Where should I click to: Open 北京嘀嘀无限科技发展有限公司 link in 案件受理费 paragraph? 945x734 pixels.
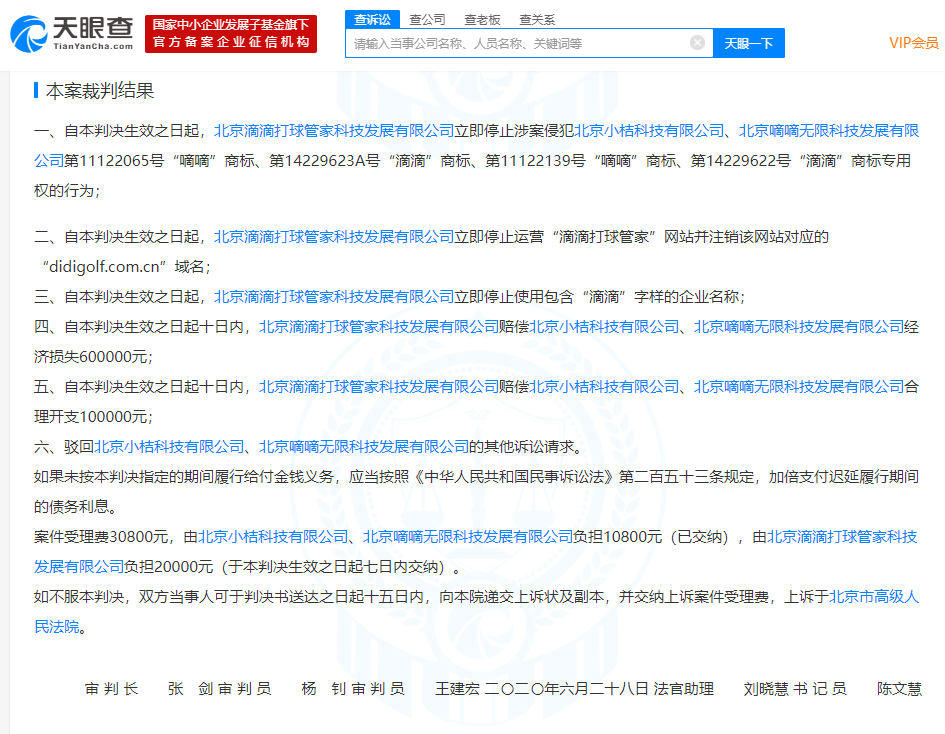468,536
